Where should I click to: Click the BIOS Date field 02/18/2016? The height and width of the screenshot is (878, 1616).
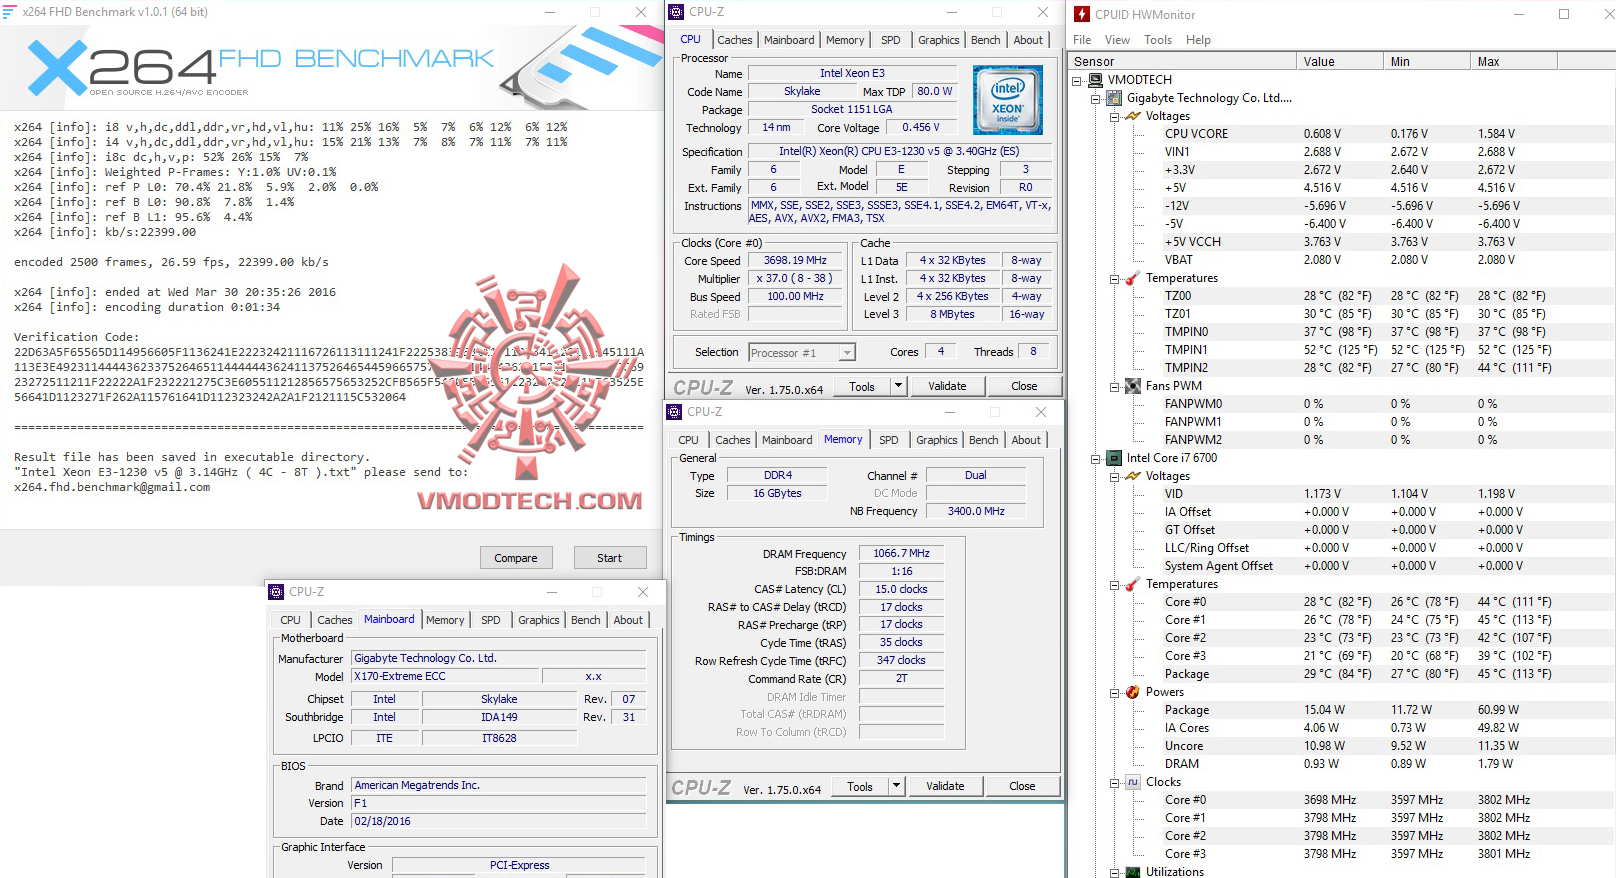(499, 821)
